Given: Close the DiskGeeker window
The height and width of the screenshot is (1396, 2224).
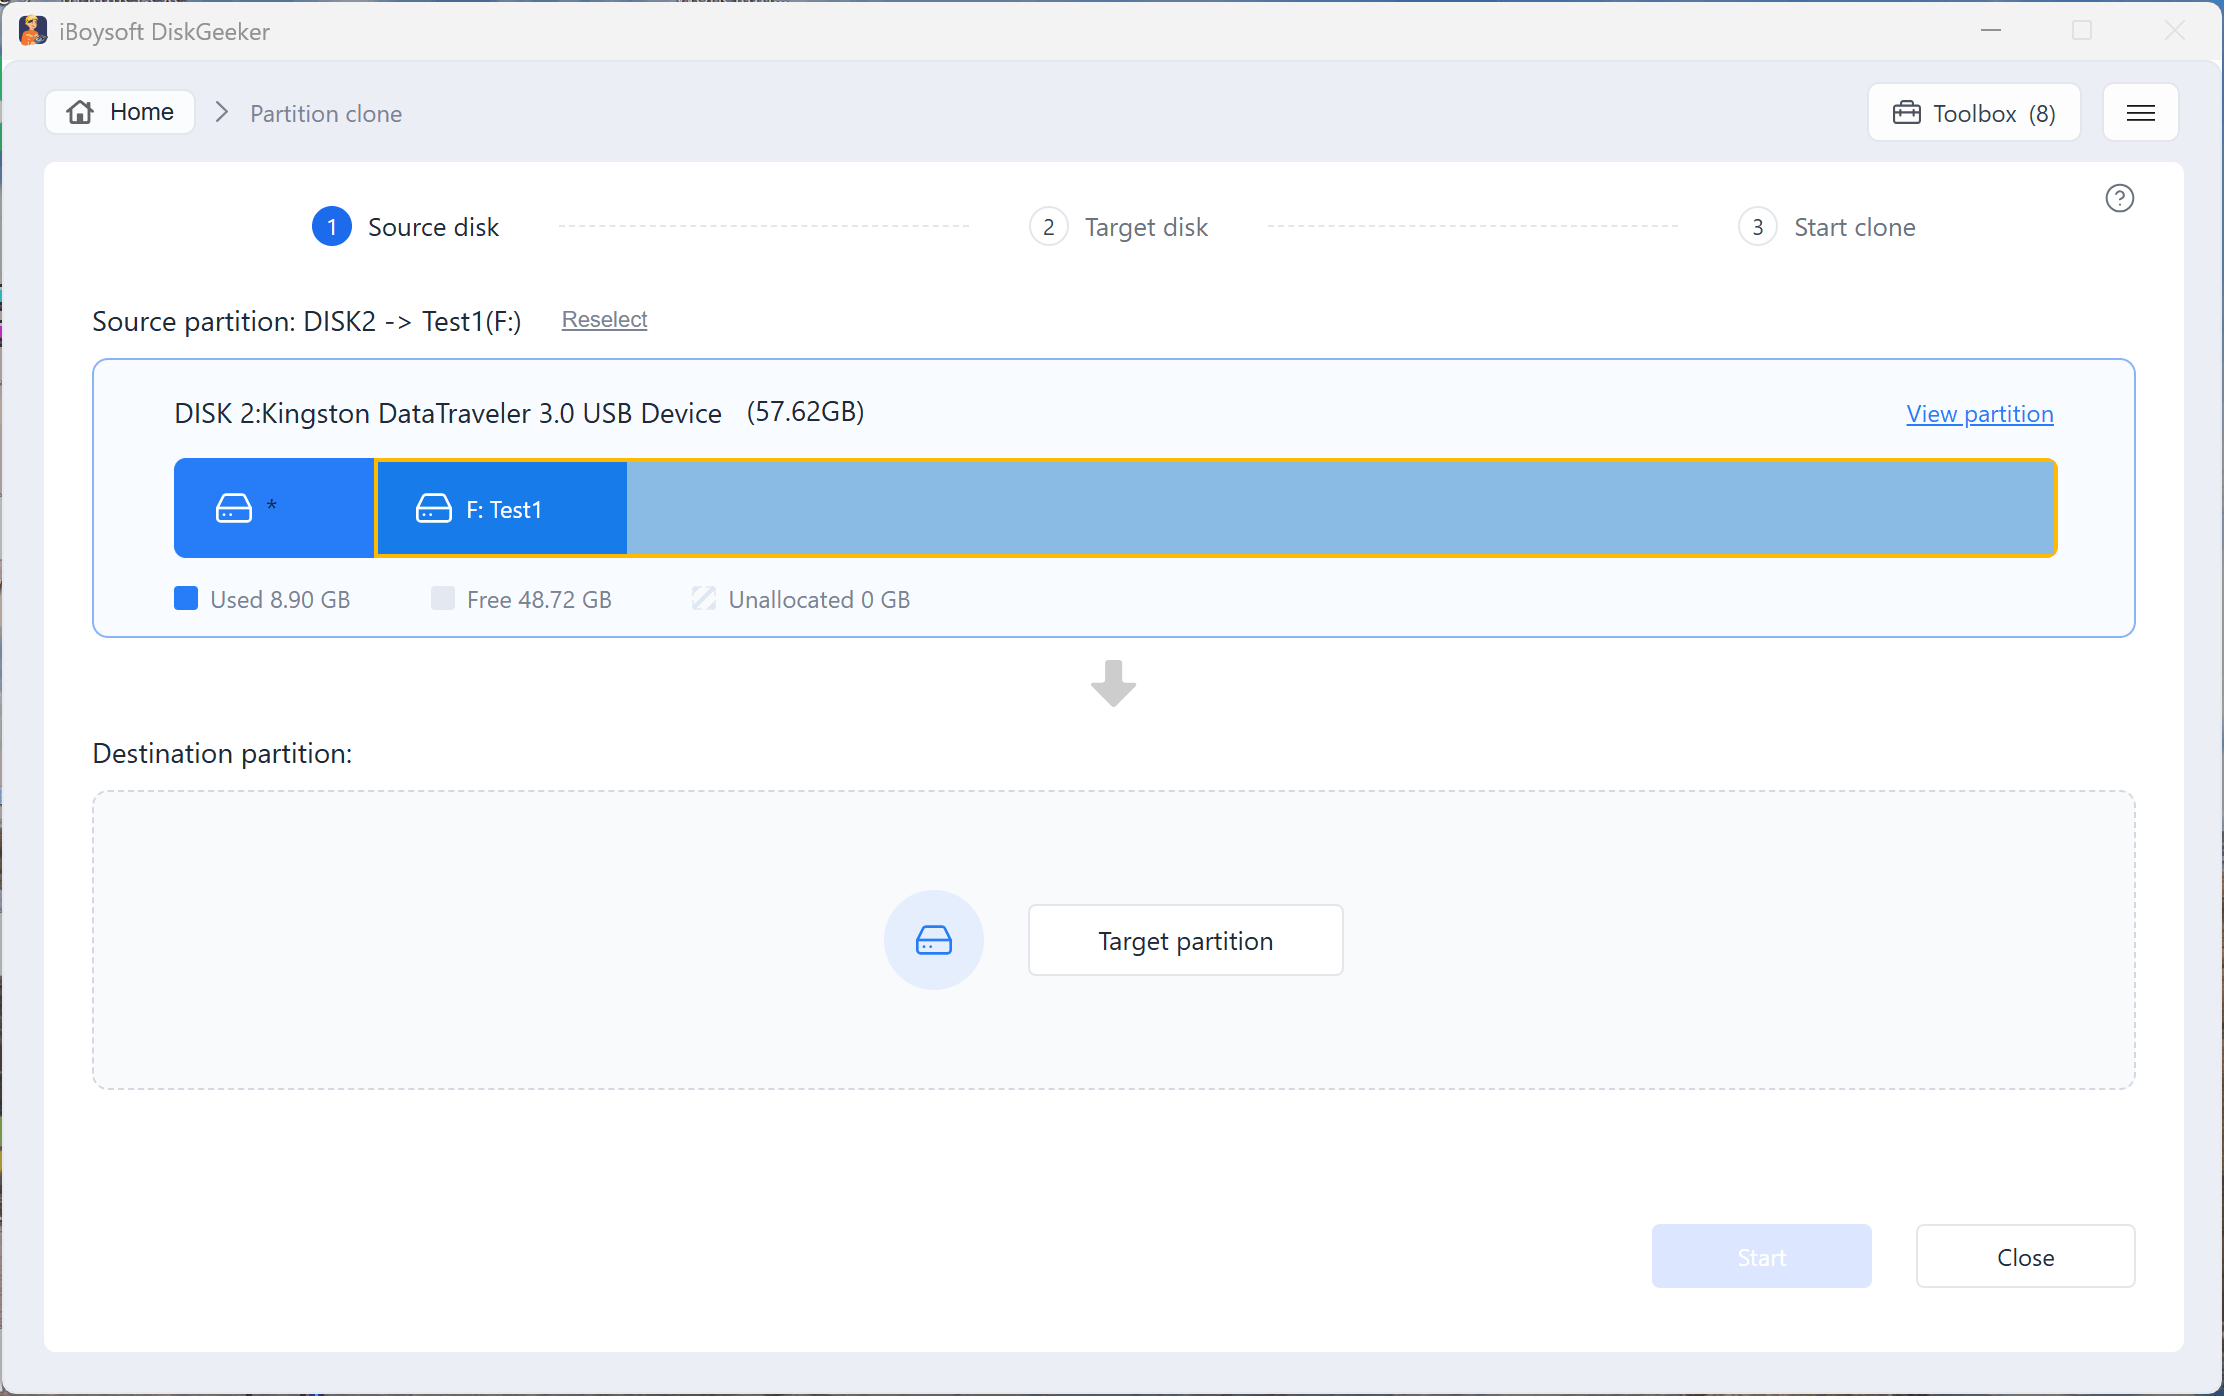Looking at the screenshot, I should pos(2174,30).
